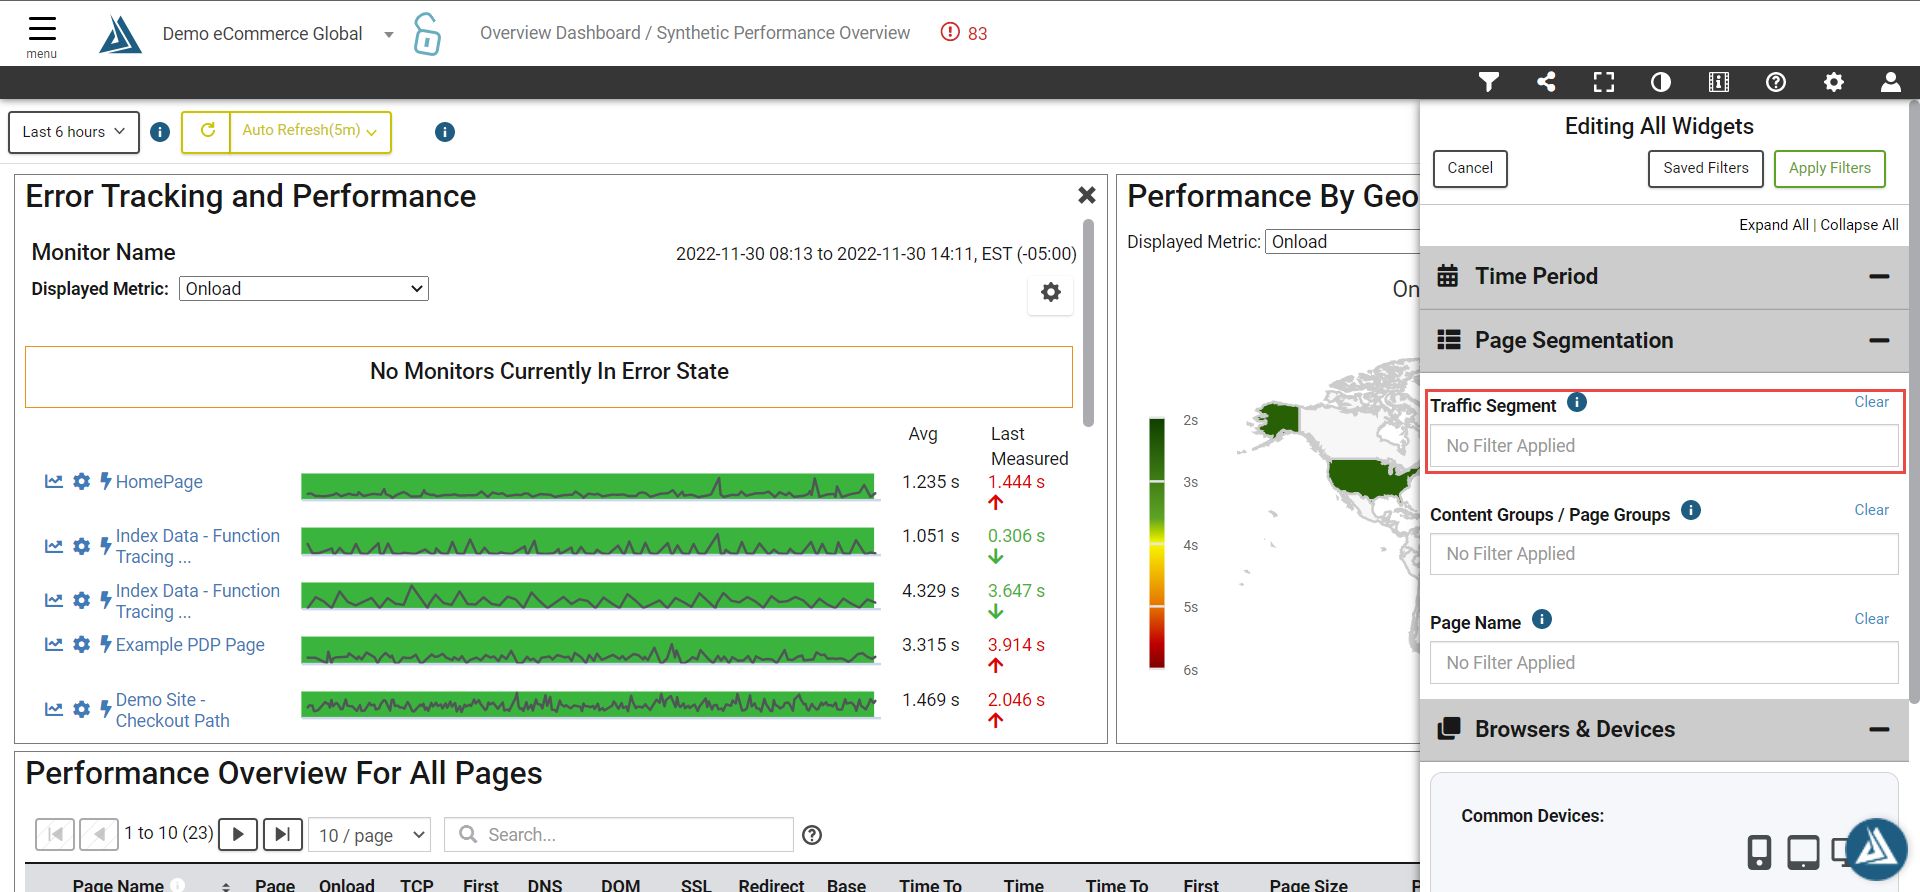
Task: Open the hamburger menu
Action: coord(42,35)
